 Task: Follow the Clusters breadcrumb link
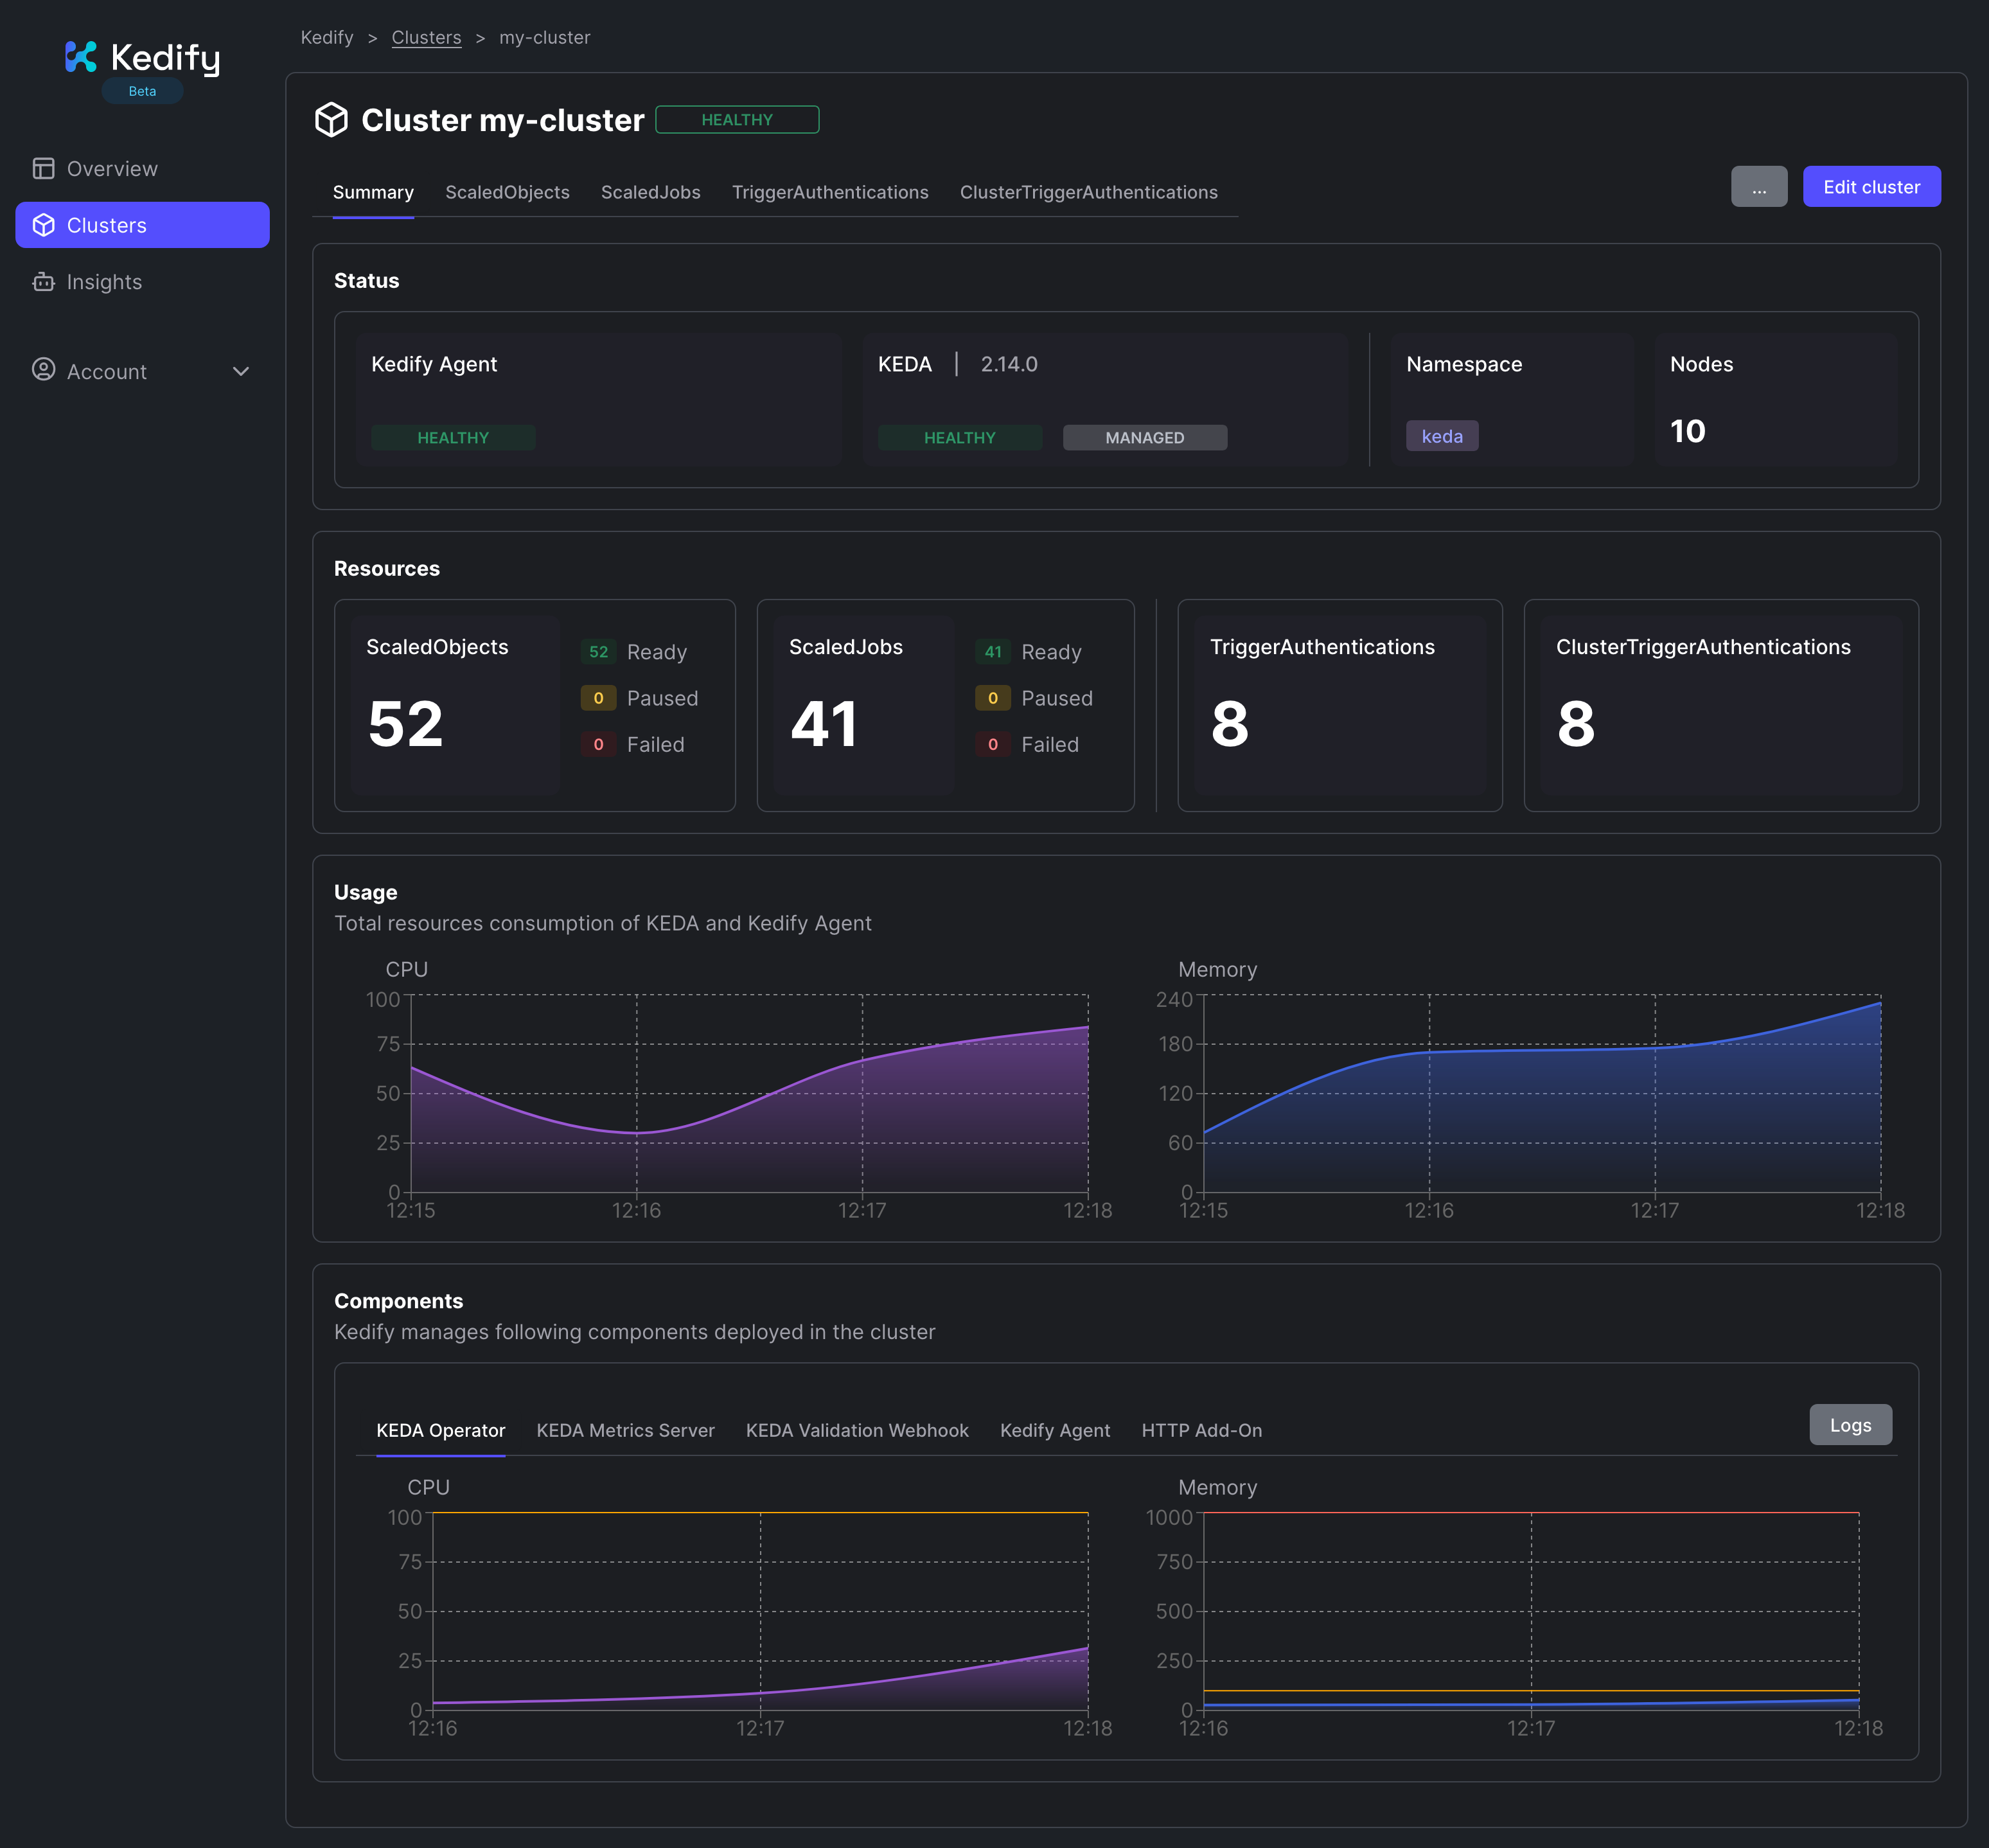click(x=426, y=37)
